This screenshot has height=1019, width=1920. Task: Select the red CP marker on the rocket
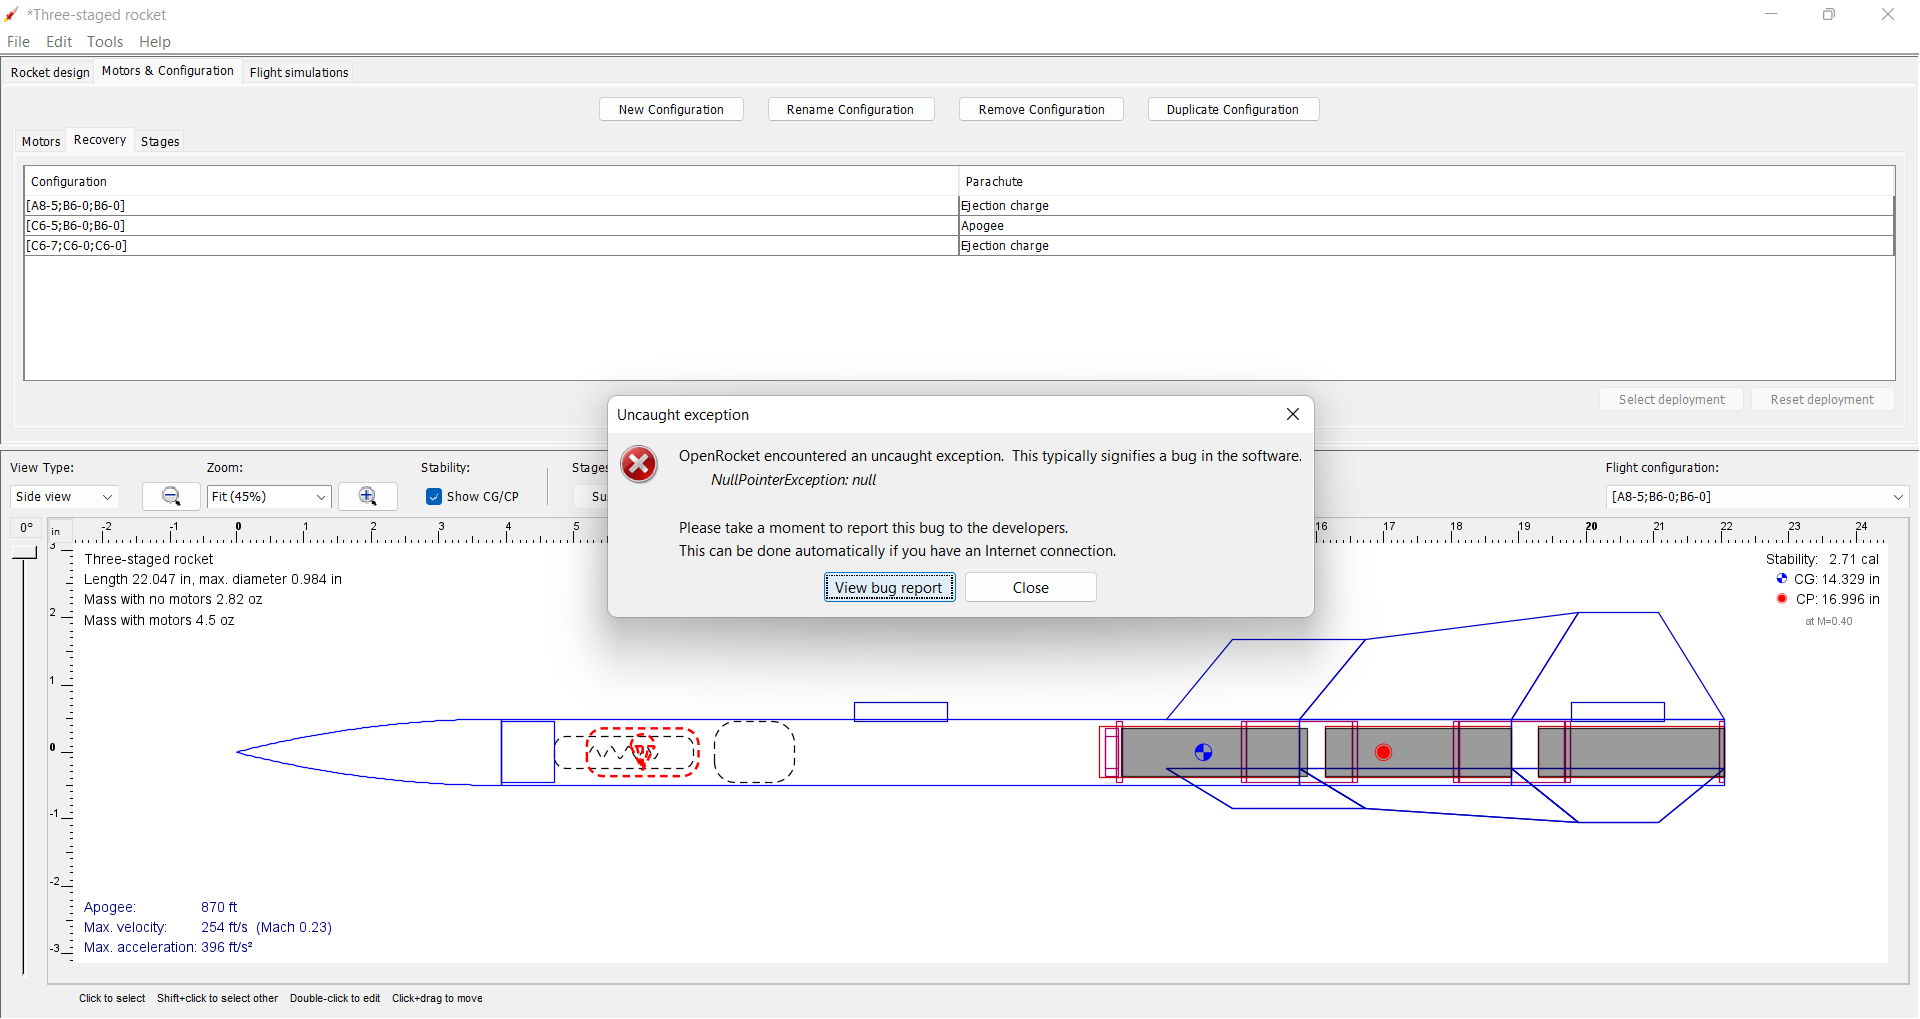pyautogui.click(x=1383, y=752)
